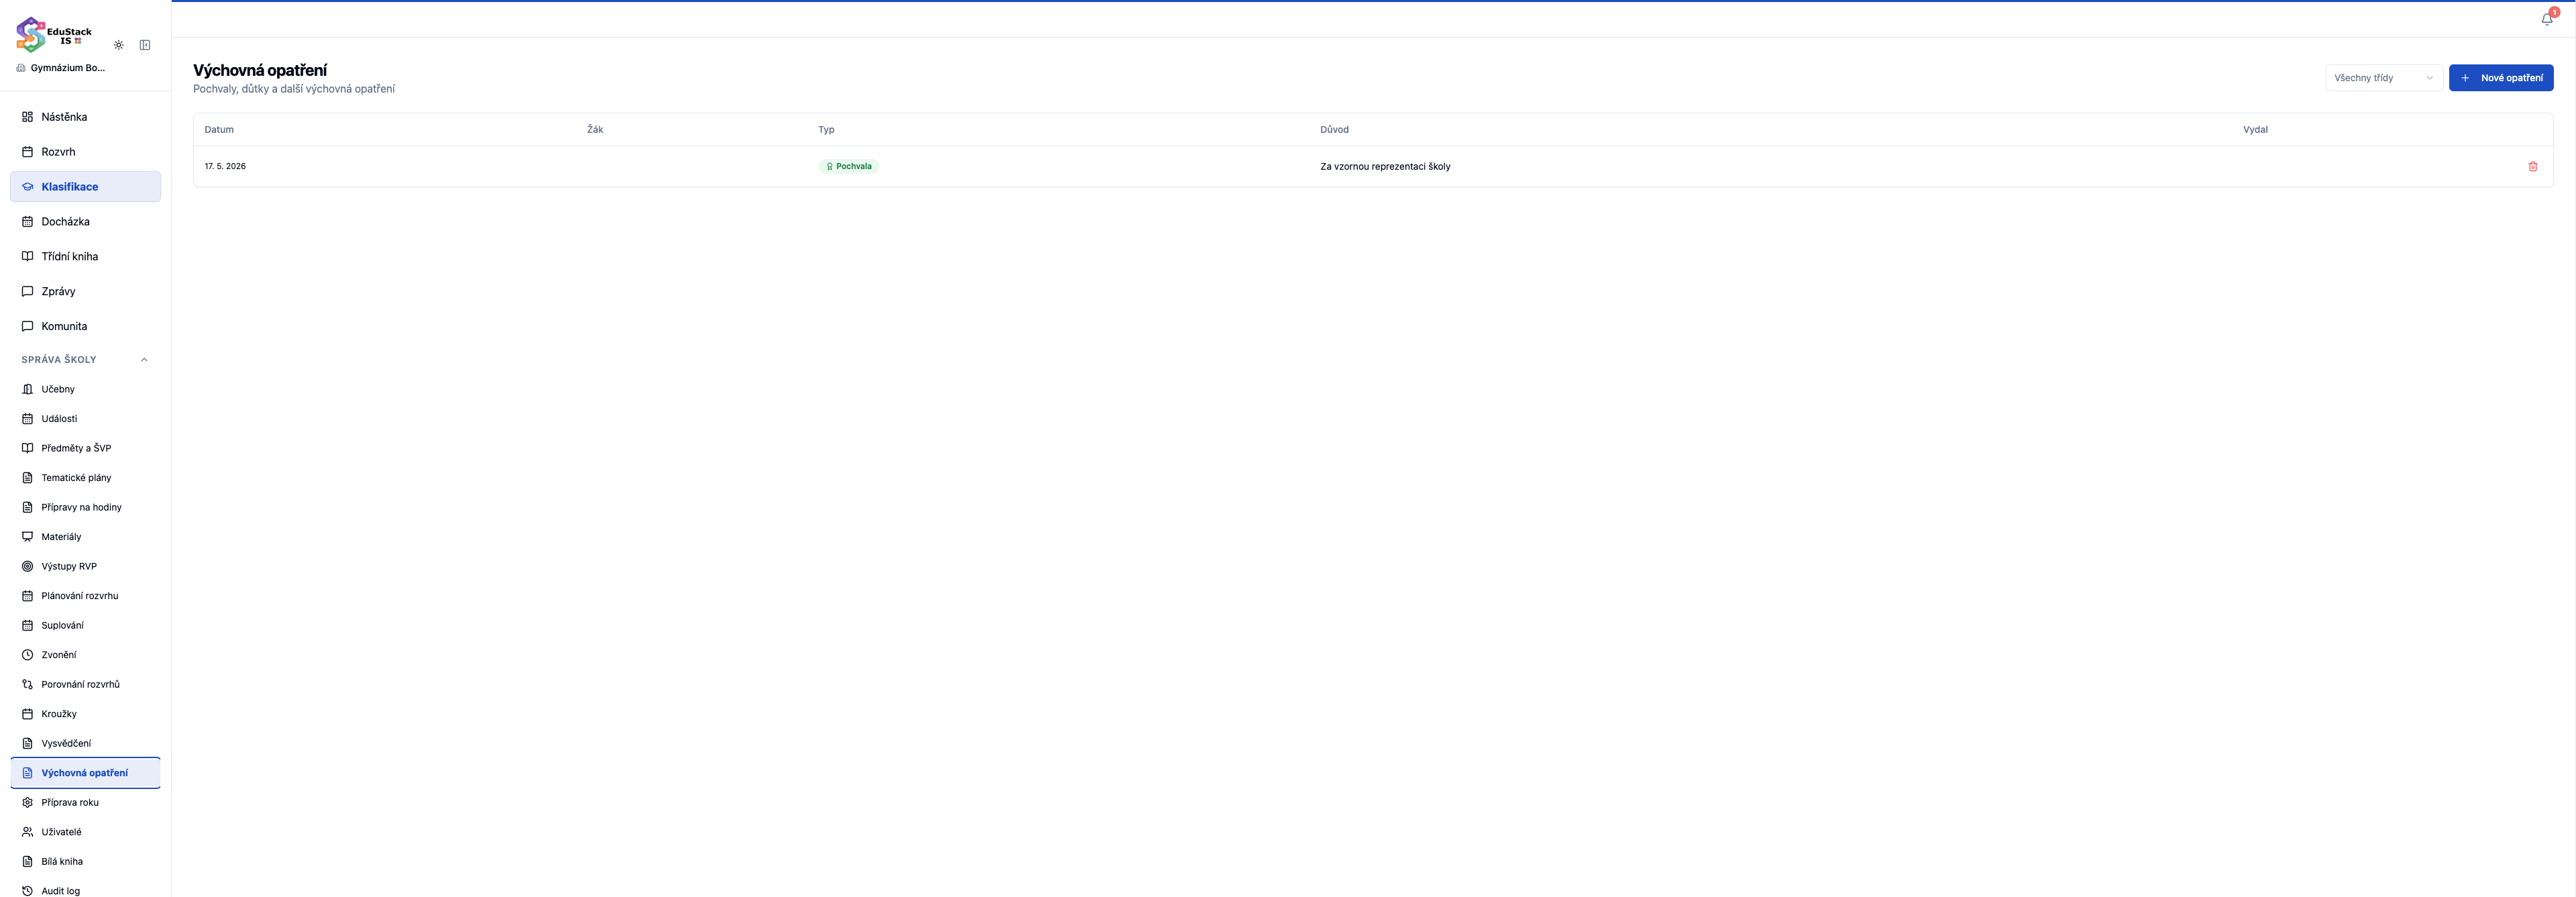Click the Docházka calendar icon
Screen dimensions: 2576x897
click(x=28, y=222)
